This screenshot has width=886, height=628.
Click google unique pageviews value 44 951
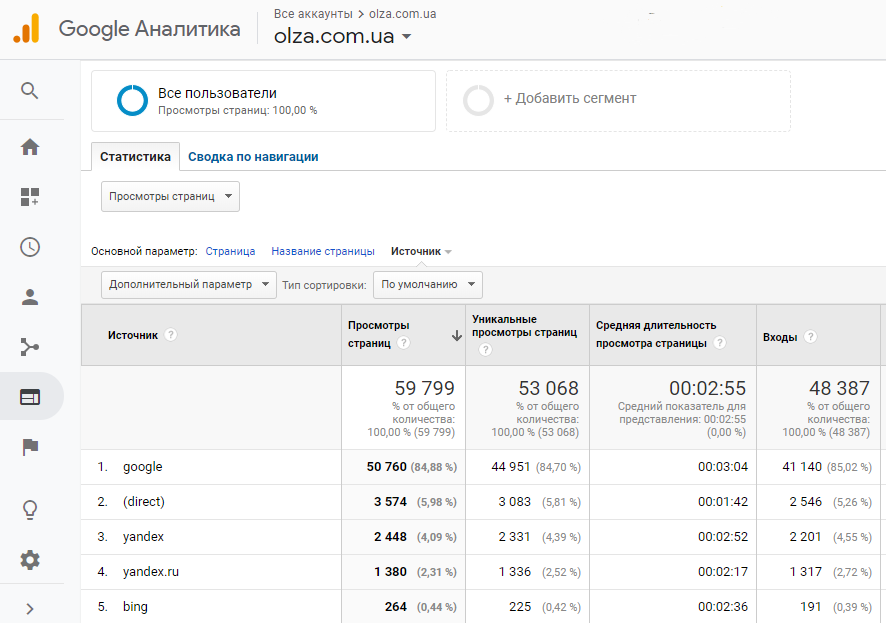point(511,467)
